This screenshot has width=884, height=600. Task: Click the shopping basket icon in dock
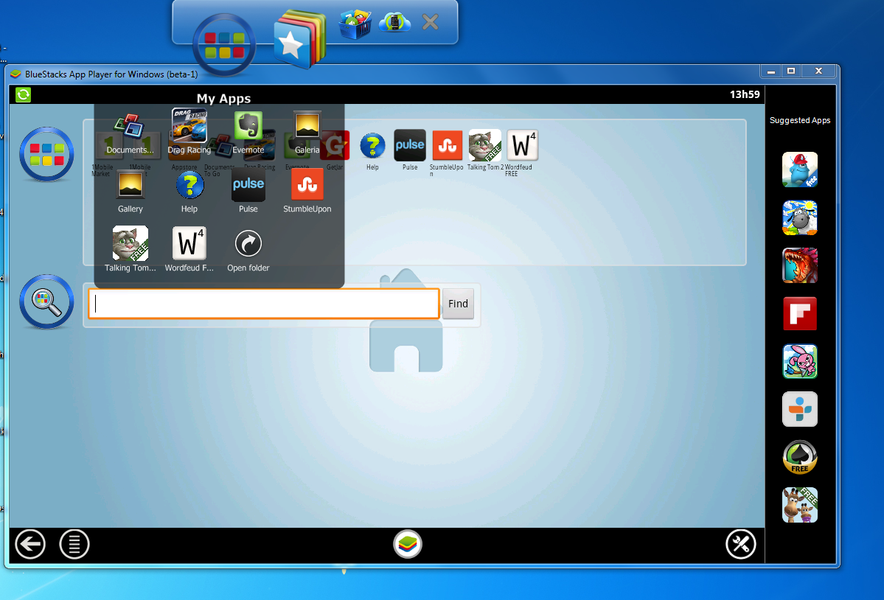pos(354,24)
